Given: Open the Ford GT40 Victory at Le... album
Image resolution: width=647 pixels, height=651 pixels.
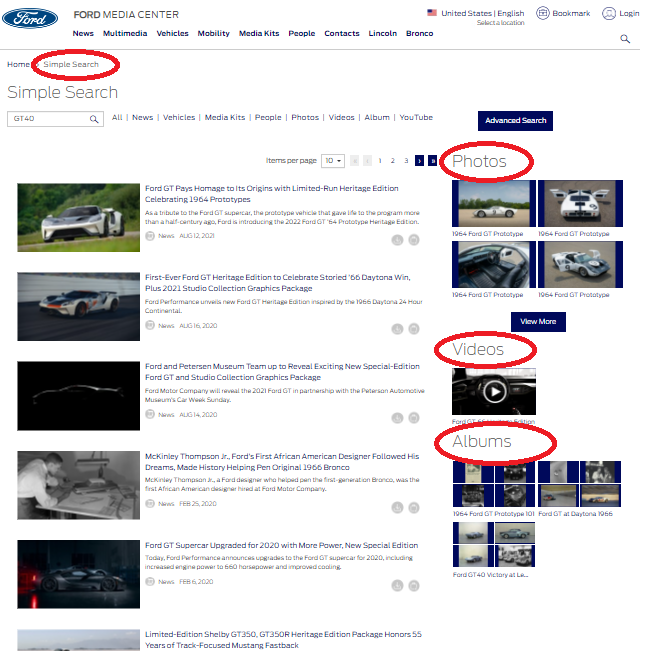Looking at the screenshot, I should (494, 545).
